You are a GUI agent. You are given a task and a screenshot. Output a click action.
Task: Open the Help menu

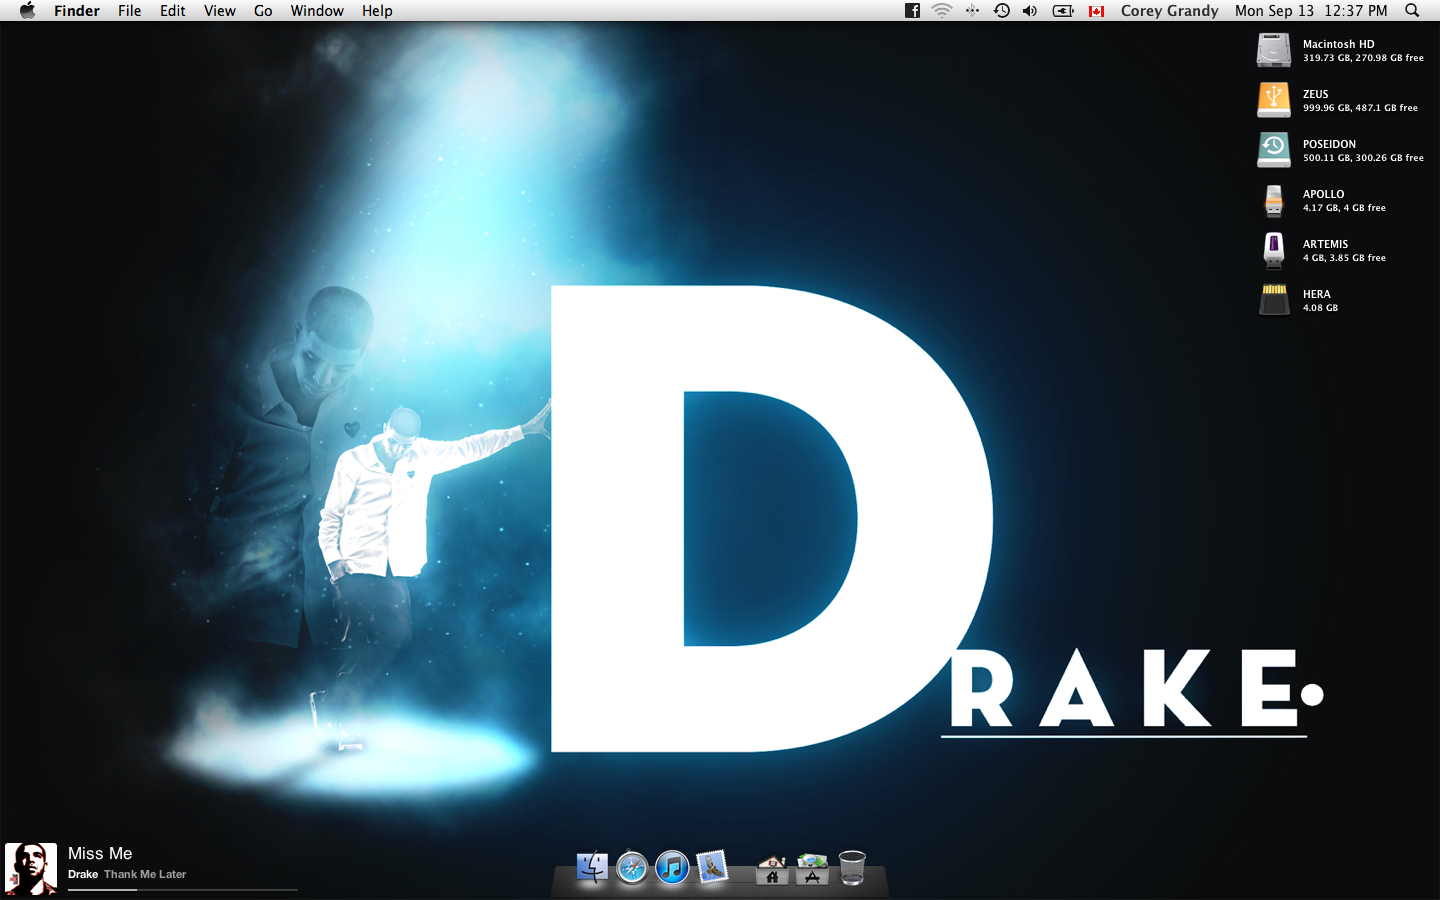tap(377, 11)
